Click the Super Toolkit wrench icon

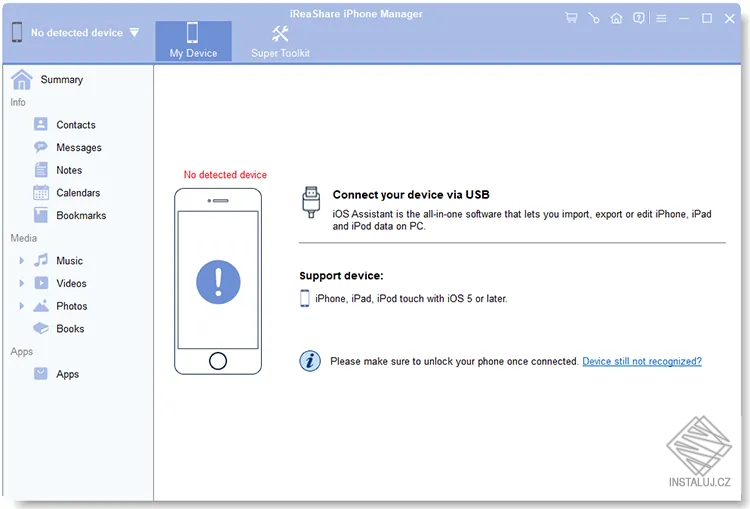tap(280, 34)
